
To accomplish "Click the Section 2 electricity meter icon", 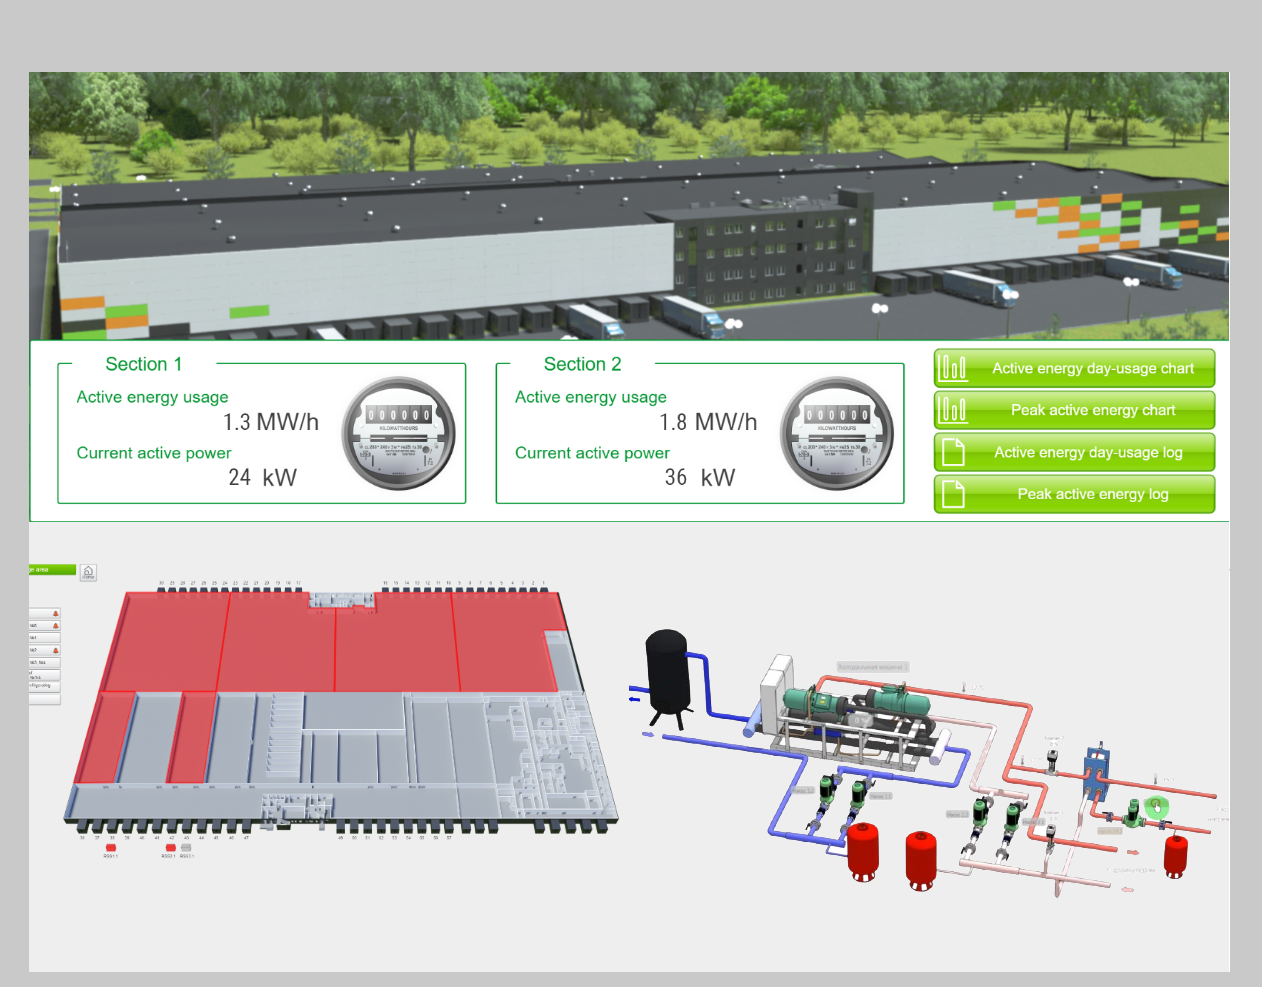I will pos(837,433).
